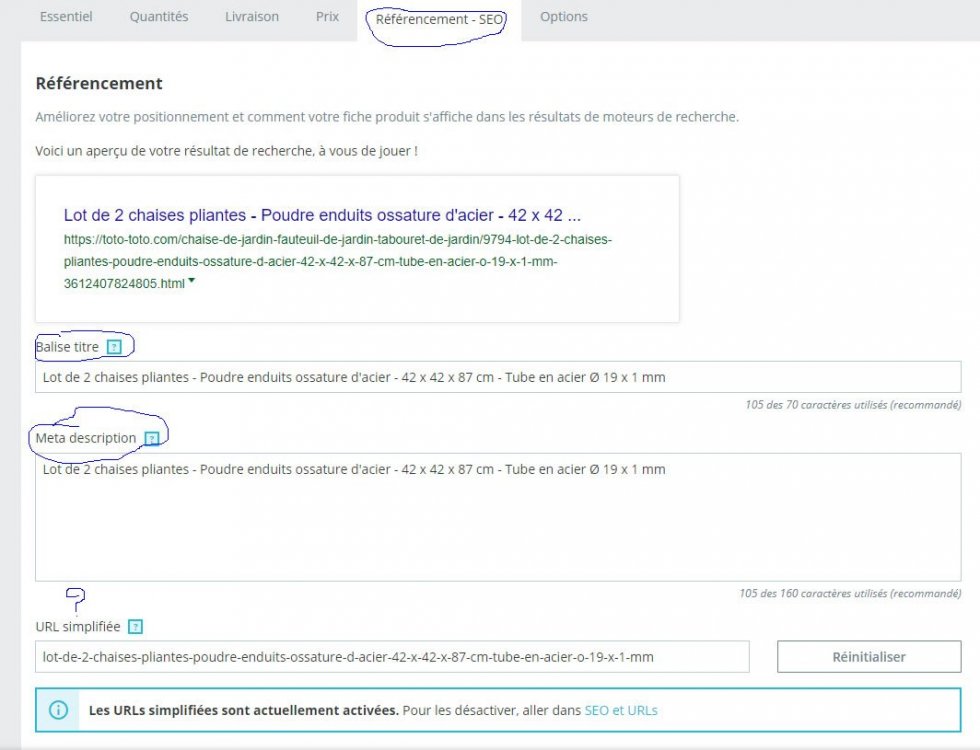980x750 pixels.
Task: Click the preview URL dropdown arrow
Action: tap(192, 281)
